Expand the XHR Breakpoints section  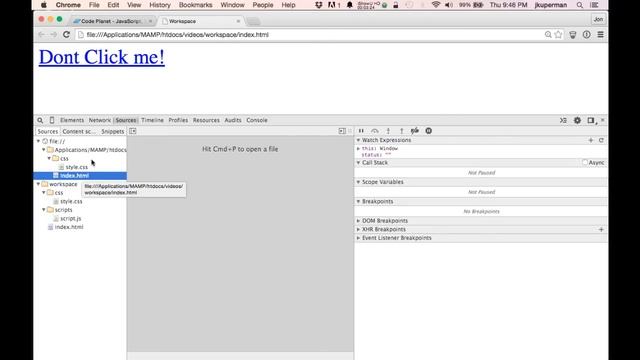[x=358, y=229]
